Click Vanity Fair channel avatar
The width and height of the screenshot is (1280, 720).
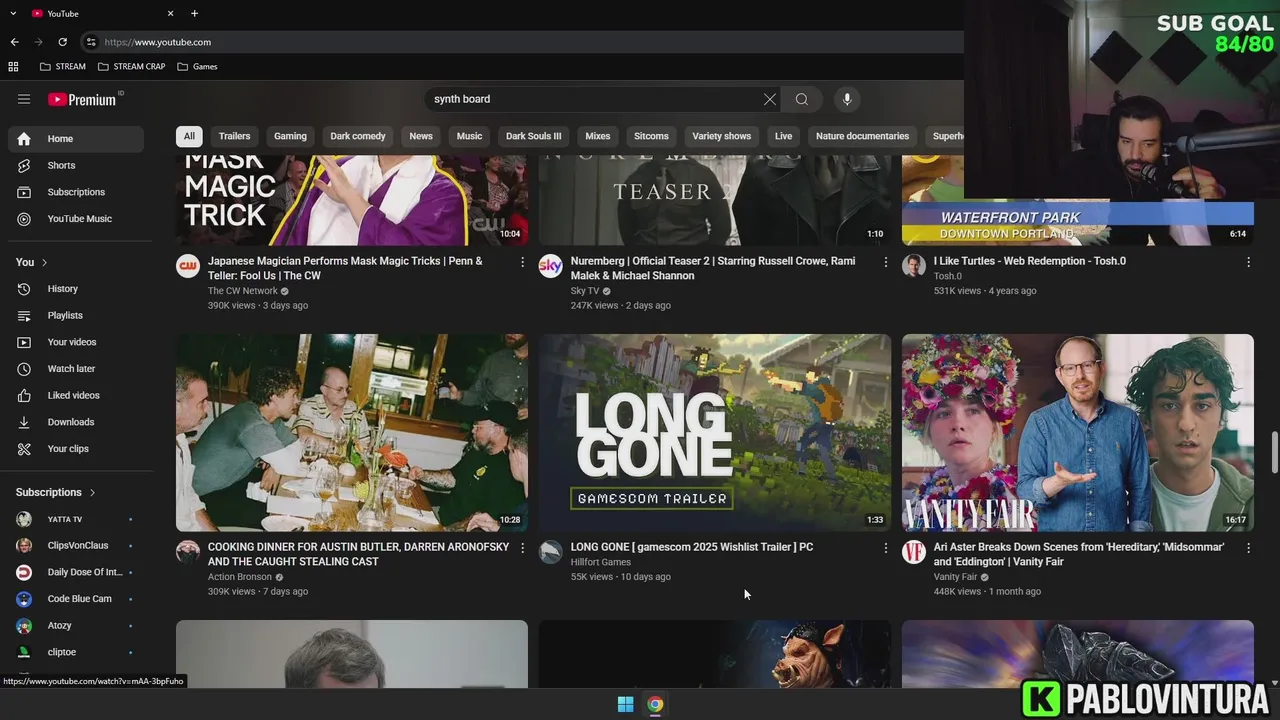tap(914, 552)
